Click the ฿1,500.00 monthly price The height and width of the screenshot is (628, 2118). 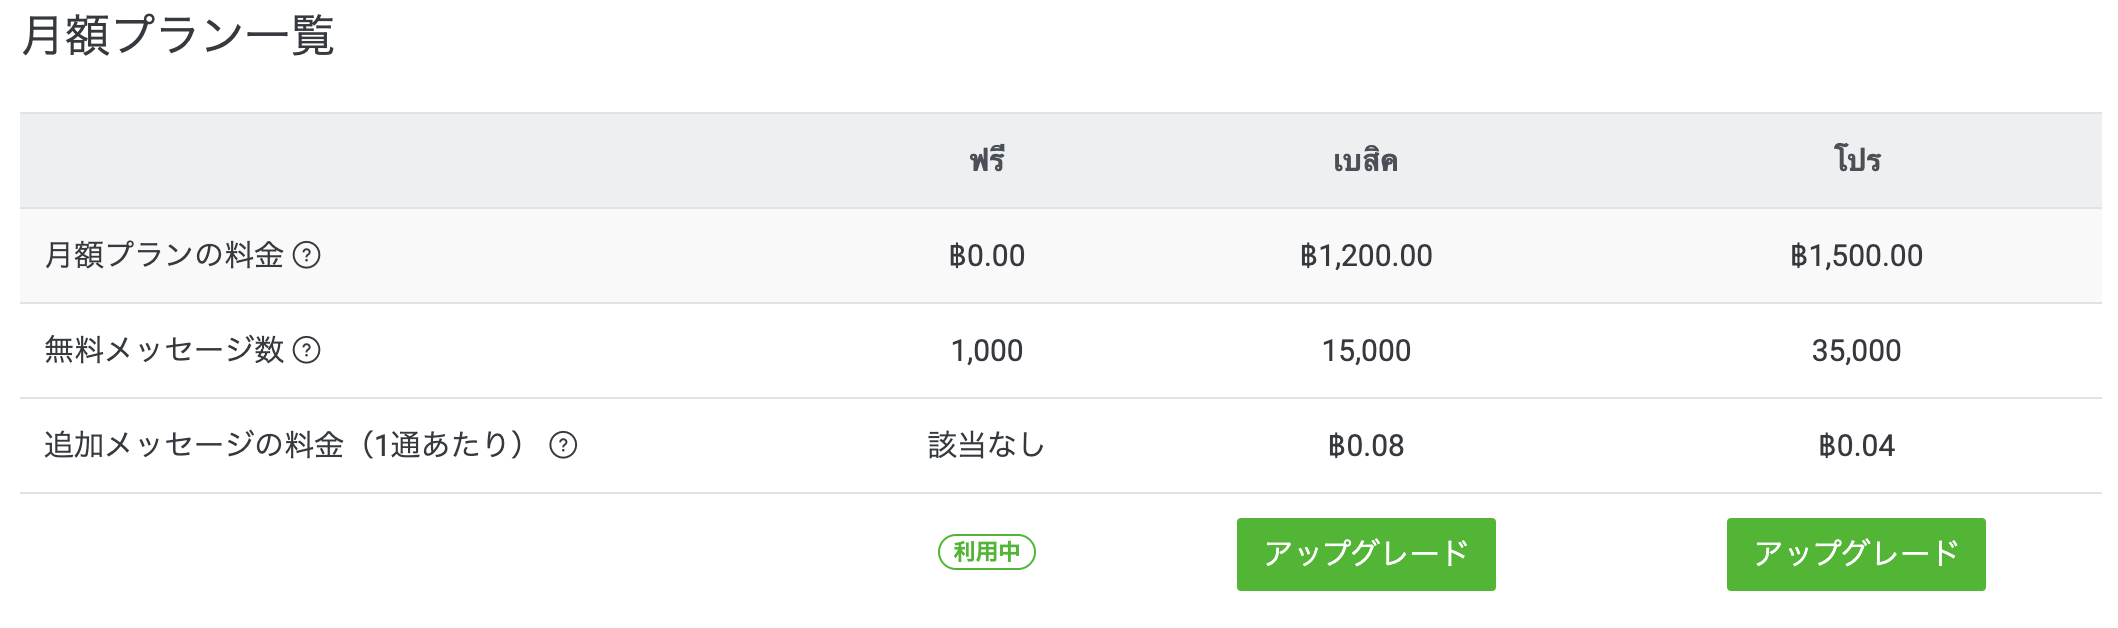(x=1857, y=256)
